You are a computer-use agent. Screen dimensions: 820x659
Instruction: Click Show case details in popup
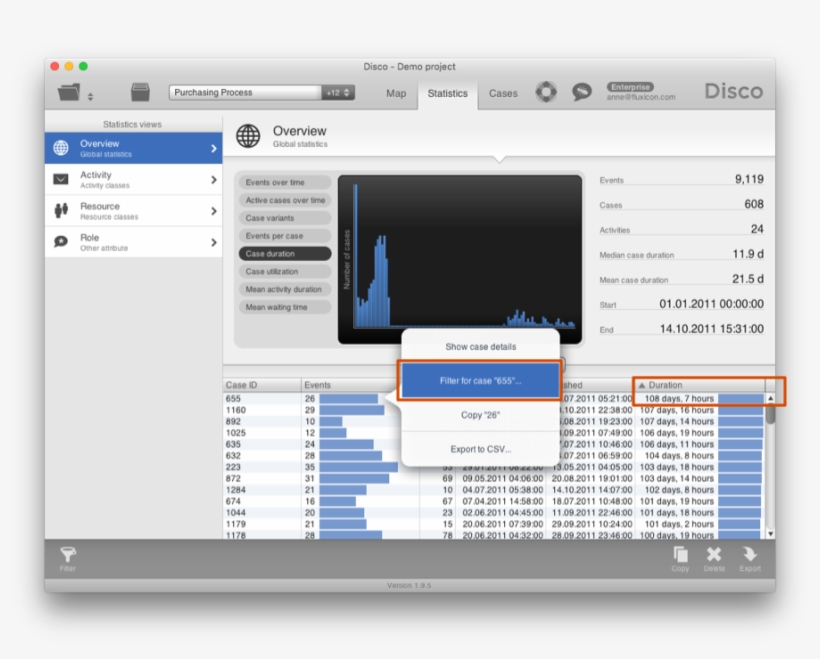480,347
